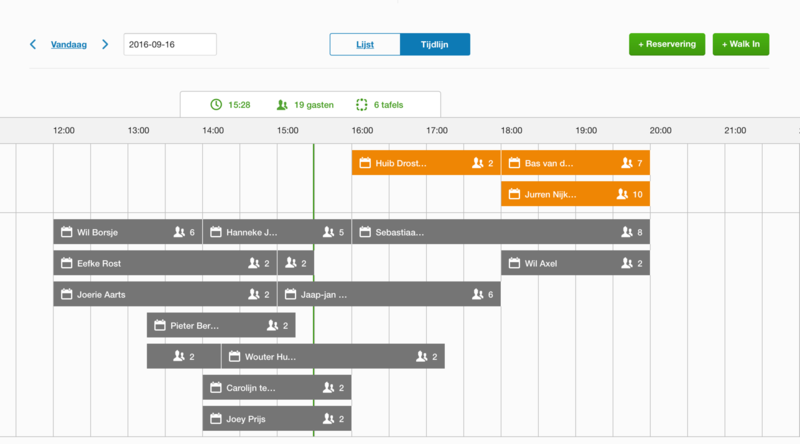The width and height of the screenshot is (800, 444).
Task: Switch to the Lijst view tab
Action: 365,45
